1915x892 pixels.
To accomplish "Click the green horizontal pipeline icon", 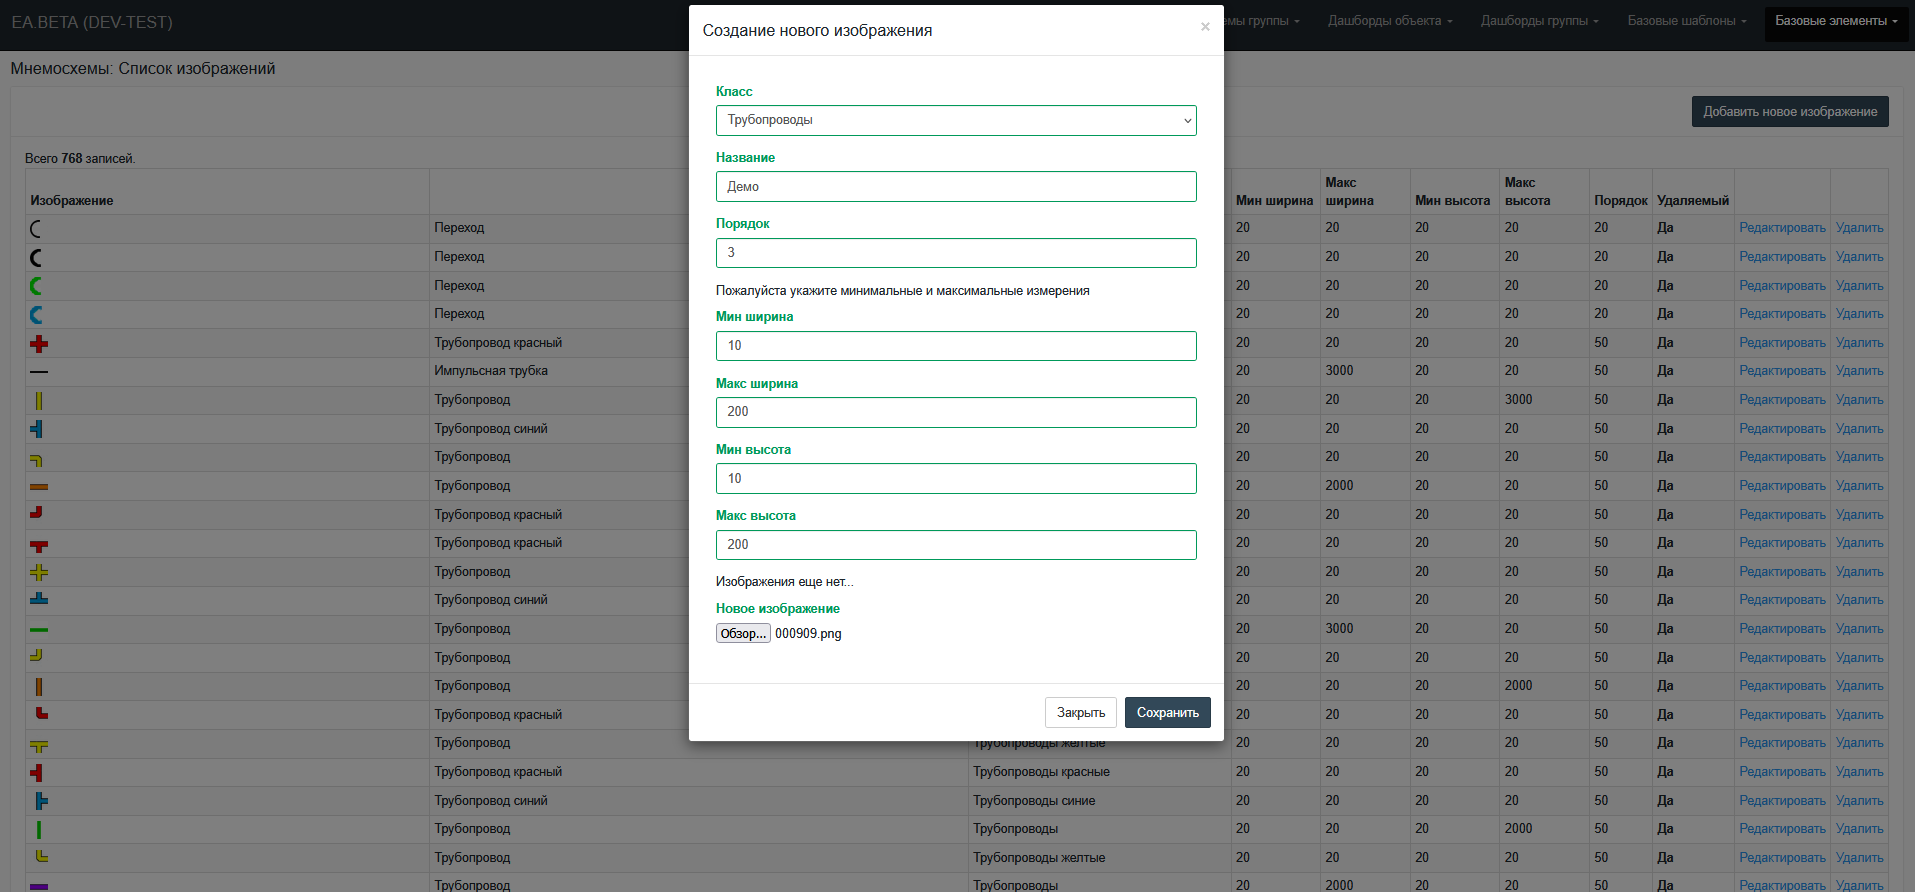I will (39, 630).
